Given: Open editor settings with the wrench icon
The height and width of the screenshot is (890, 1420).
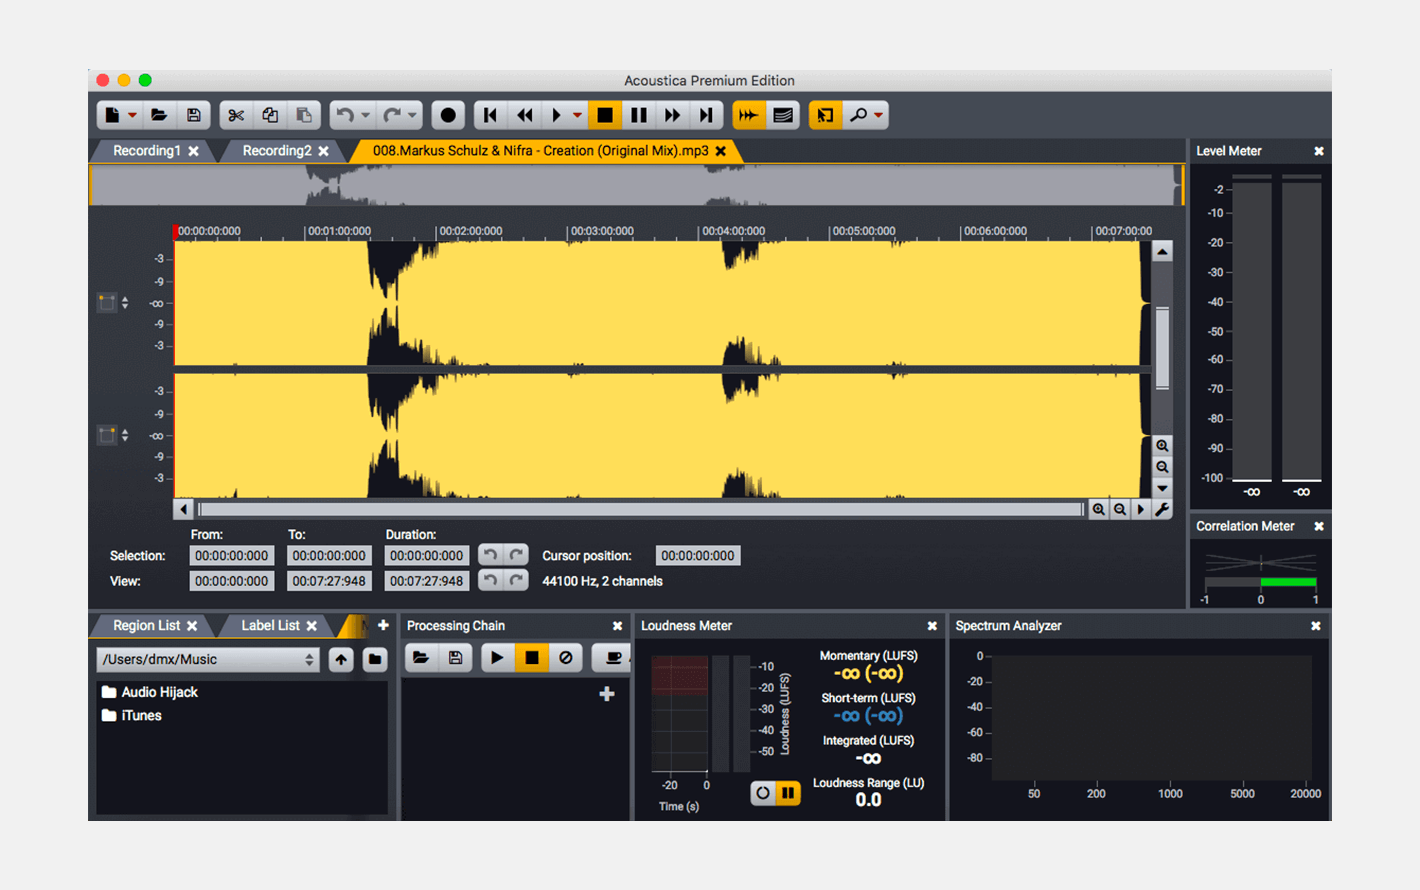Looking at the screenshot, I should pyautogui.click(x=1162, y=509).
